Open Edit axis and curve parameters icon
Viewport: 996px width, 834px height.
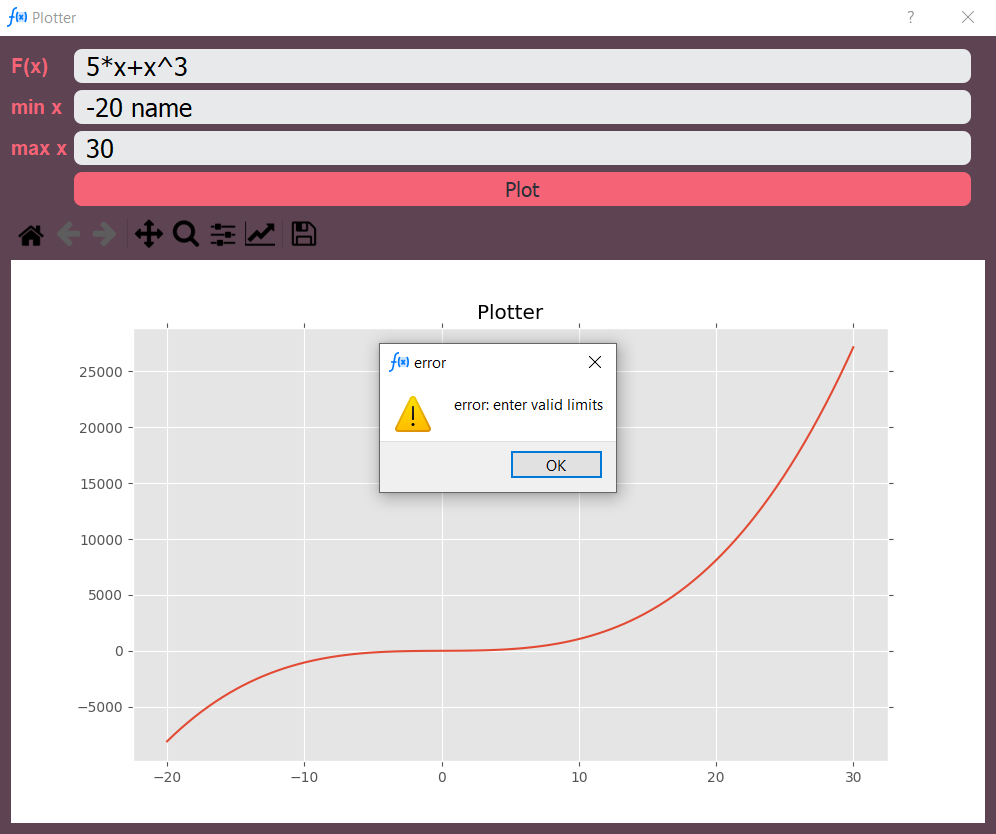[260, 234]
